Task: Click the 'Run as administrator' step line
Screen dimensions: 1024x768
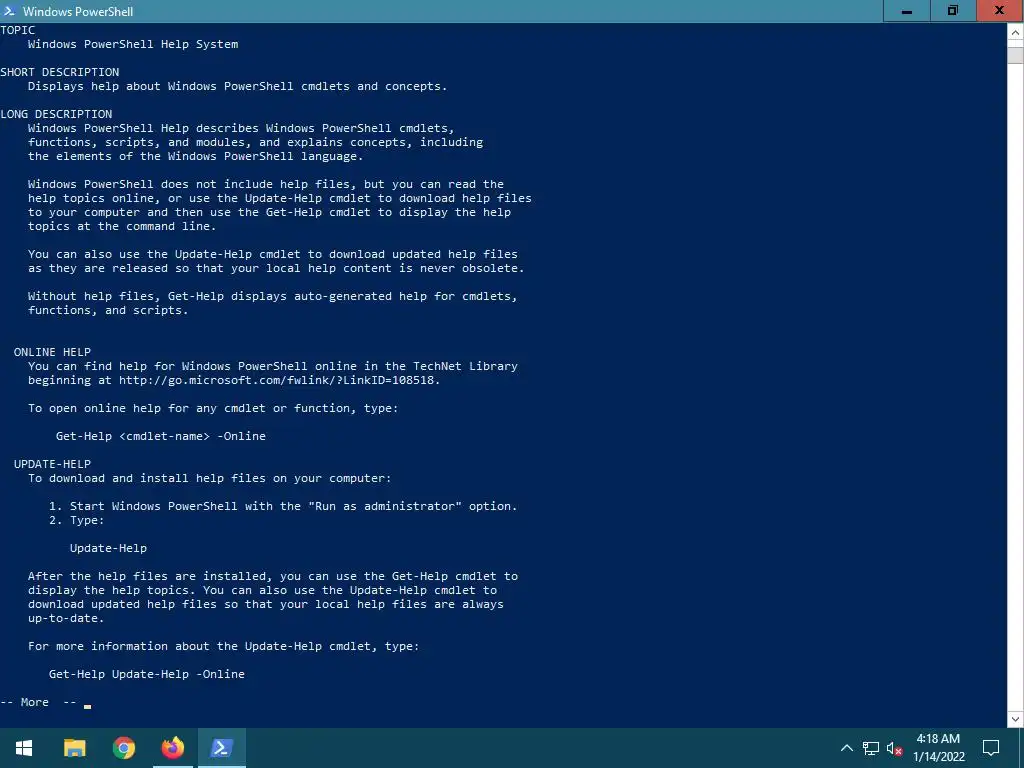Action: (283, 506)
